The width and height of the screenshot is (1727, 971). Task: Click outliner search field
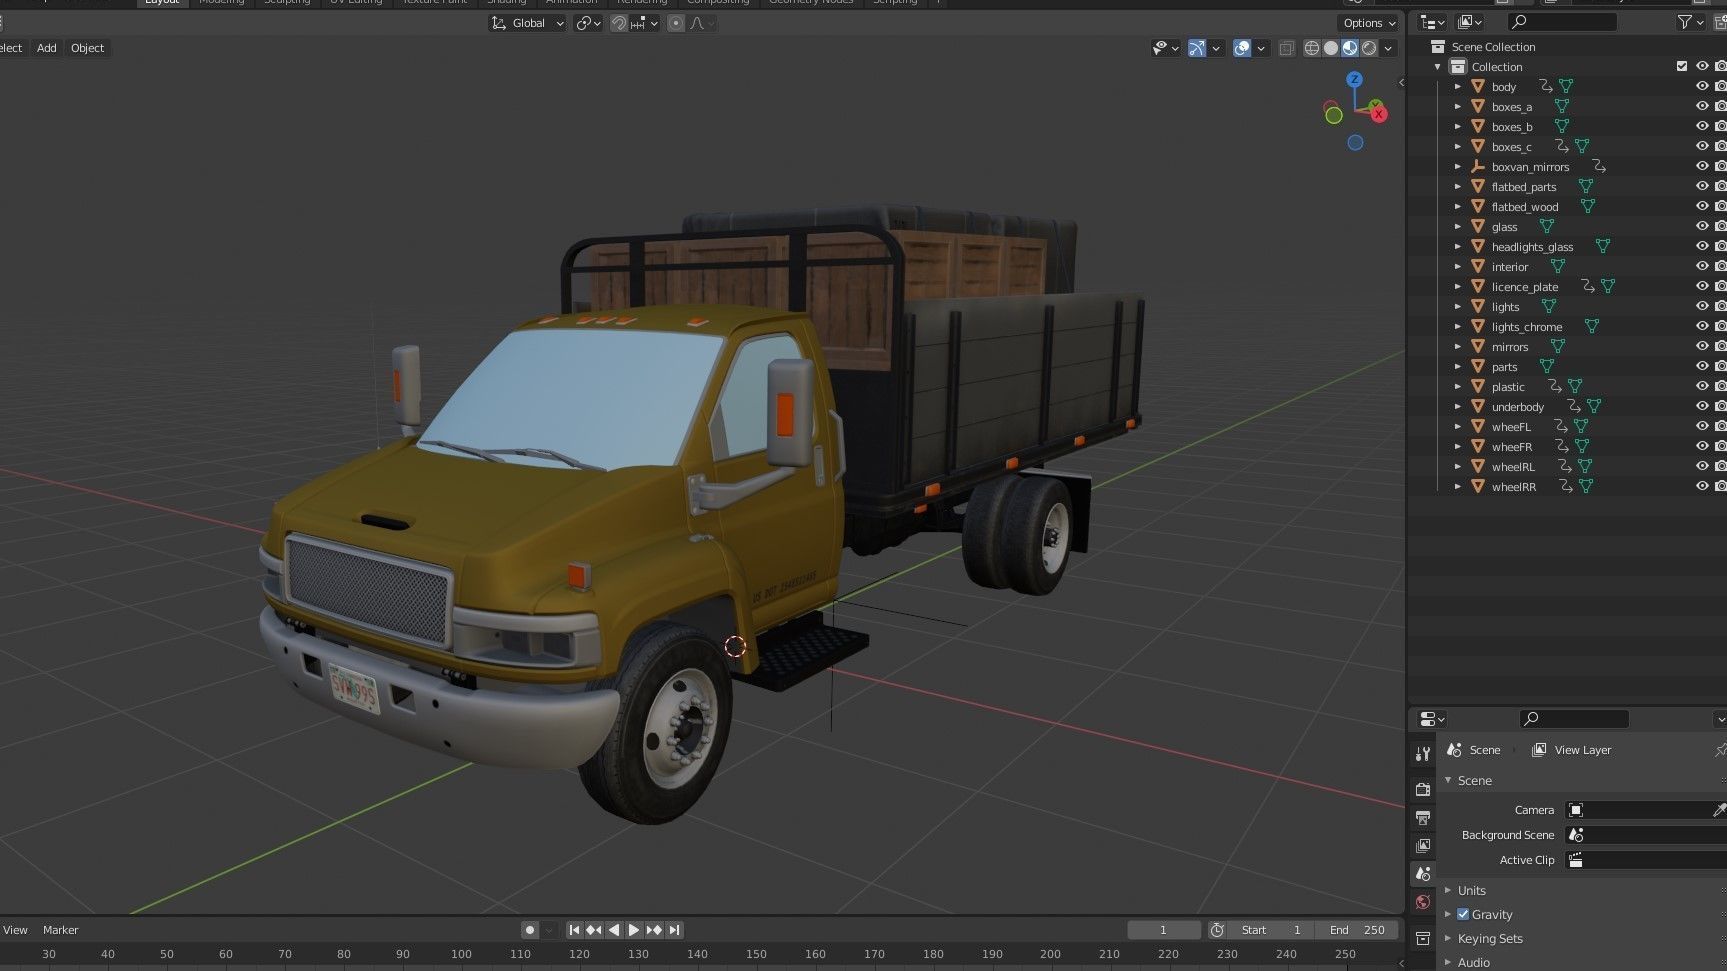click(x=1562, y=22)
